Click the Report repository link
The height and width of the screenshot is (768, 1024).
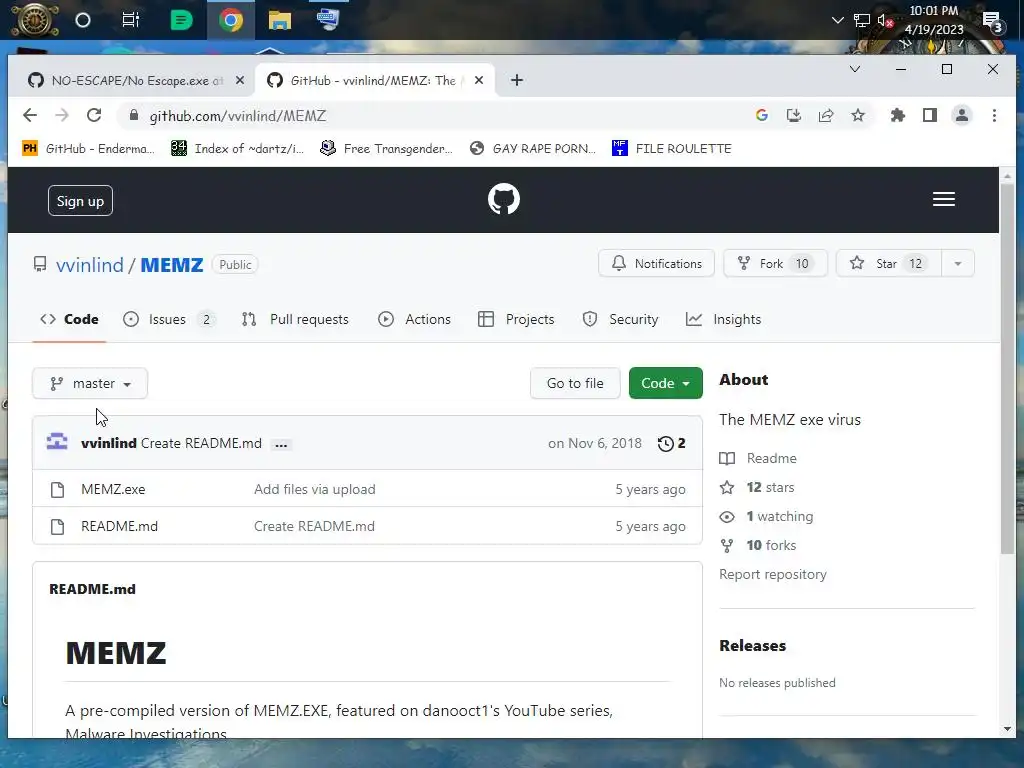click(x=773, y=575)
